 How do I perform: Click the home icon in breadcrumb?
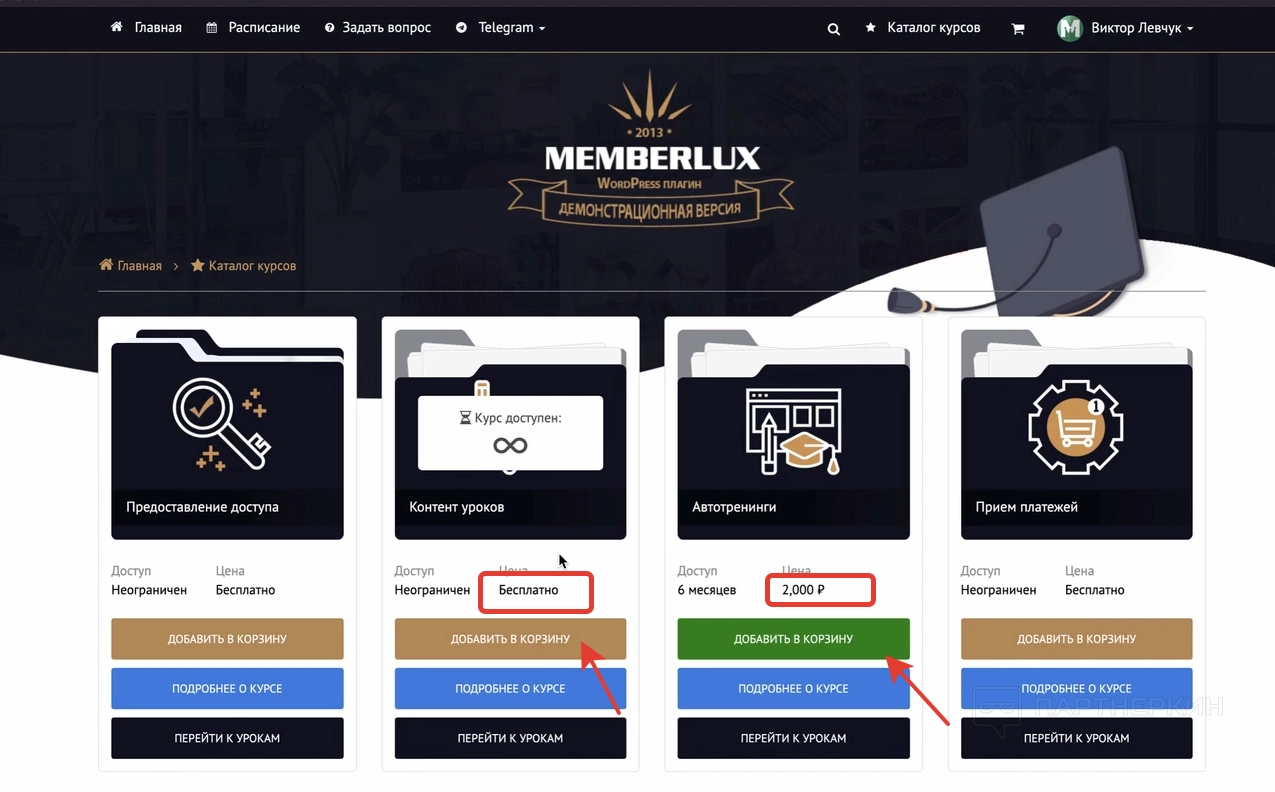[106, 265]
